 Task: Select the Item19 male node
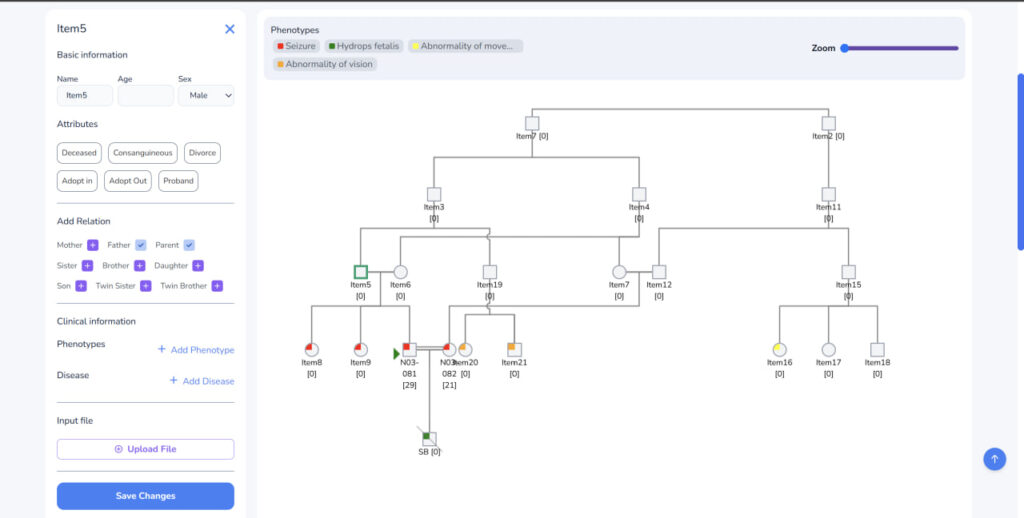(x=490, y=272)
